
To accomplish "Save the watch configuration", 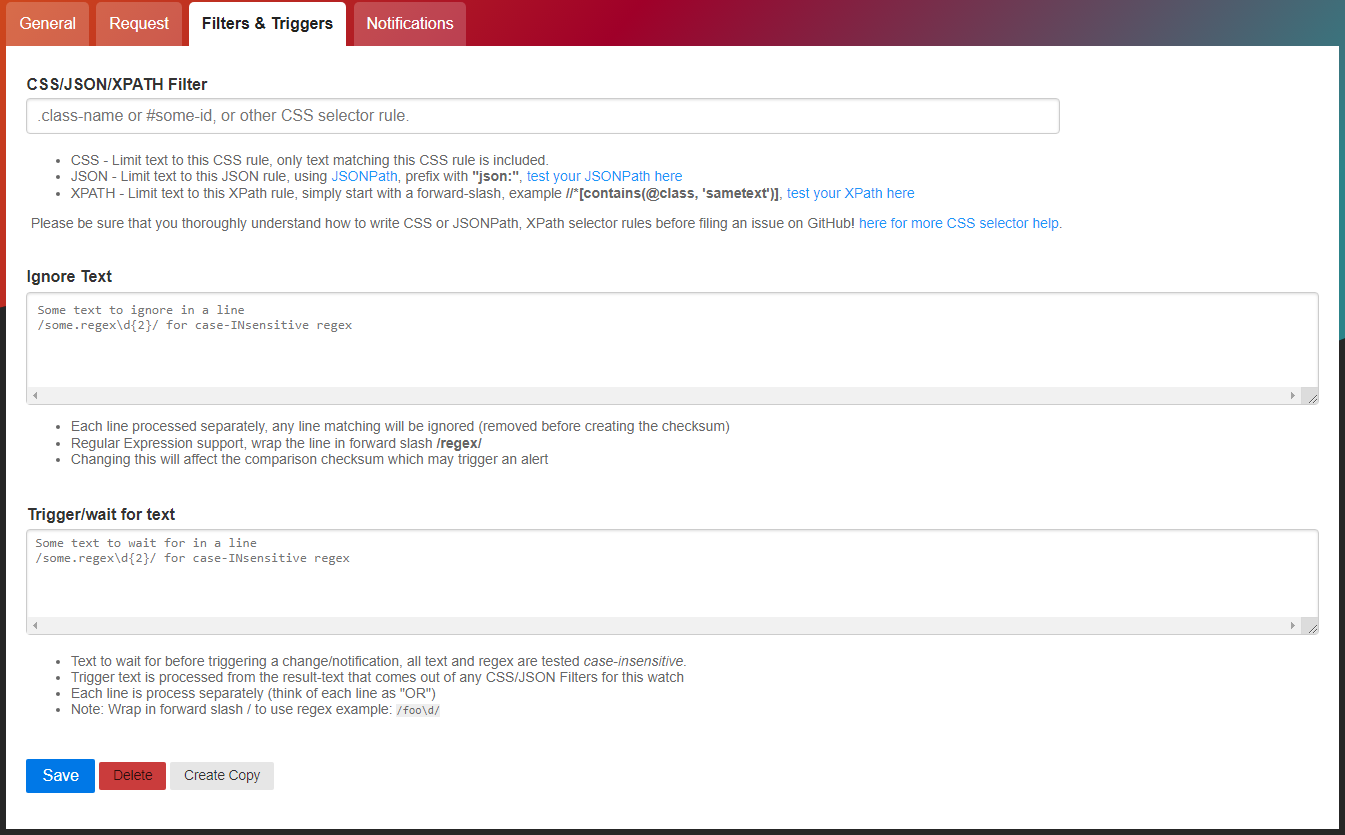I will coord(59,775).
